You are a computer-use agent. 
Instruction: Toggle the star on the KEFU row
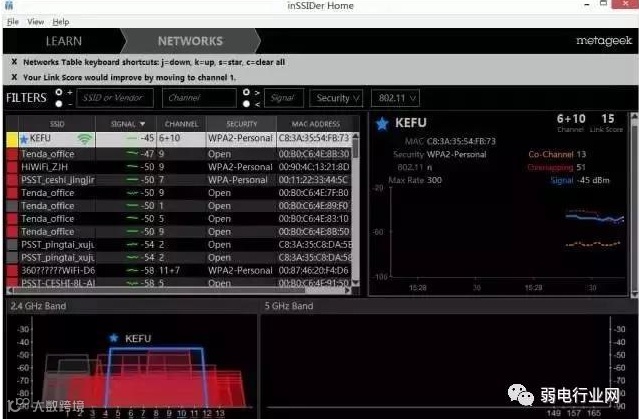click(x=24, y=139)
